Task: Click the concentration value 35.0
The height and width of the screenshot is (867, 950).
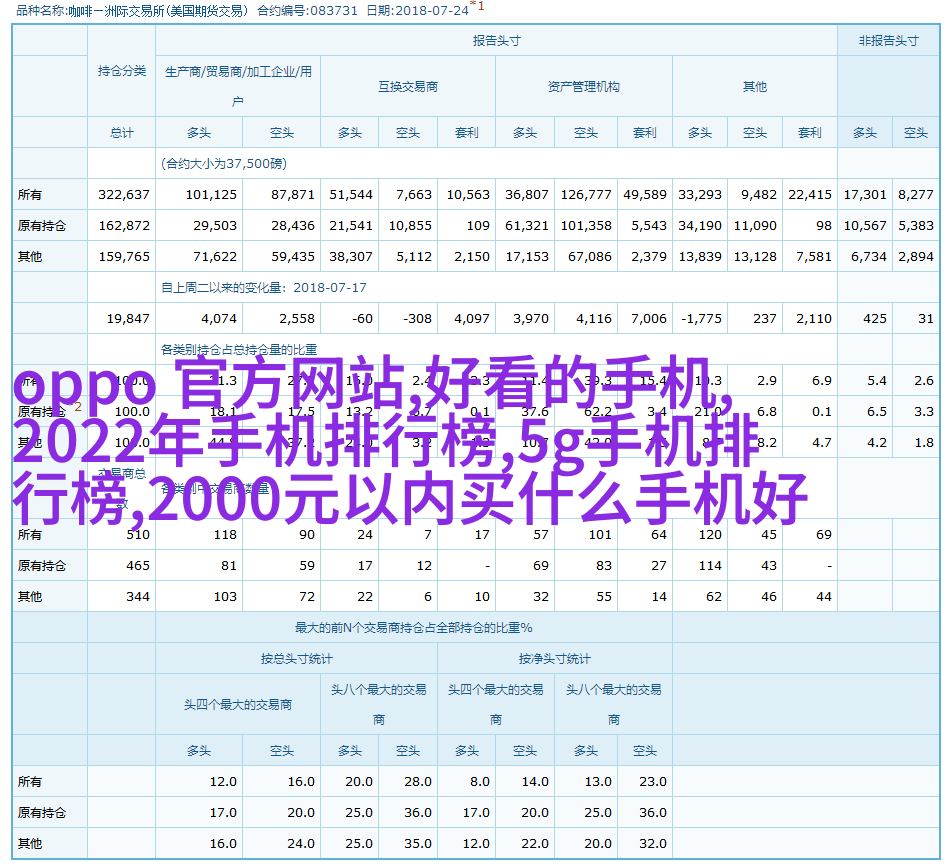Action: [x=418, y=843]
